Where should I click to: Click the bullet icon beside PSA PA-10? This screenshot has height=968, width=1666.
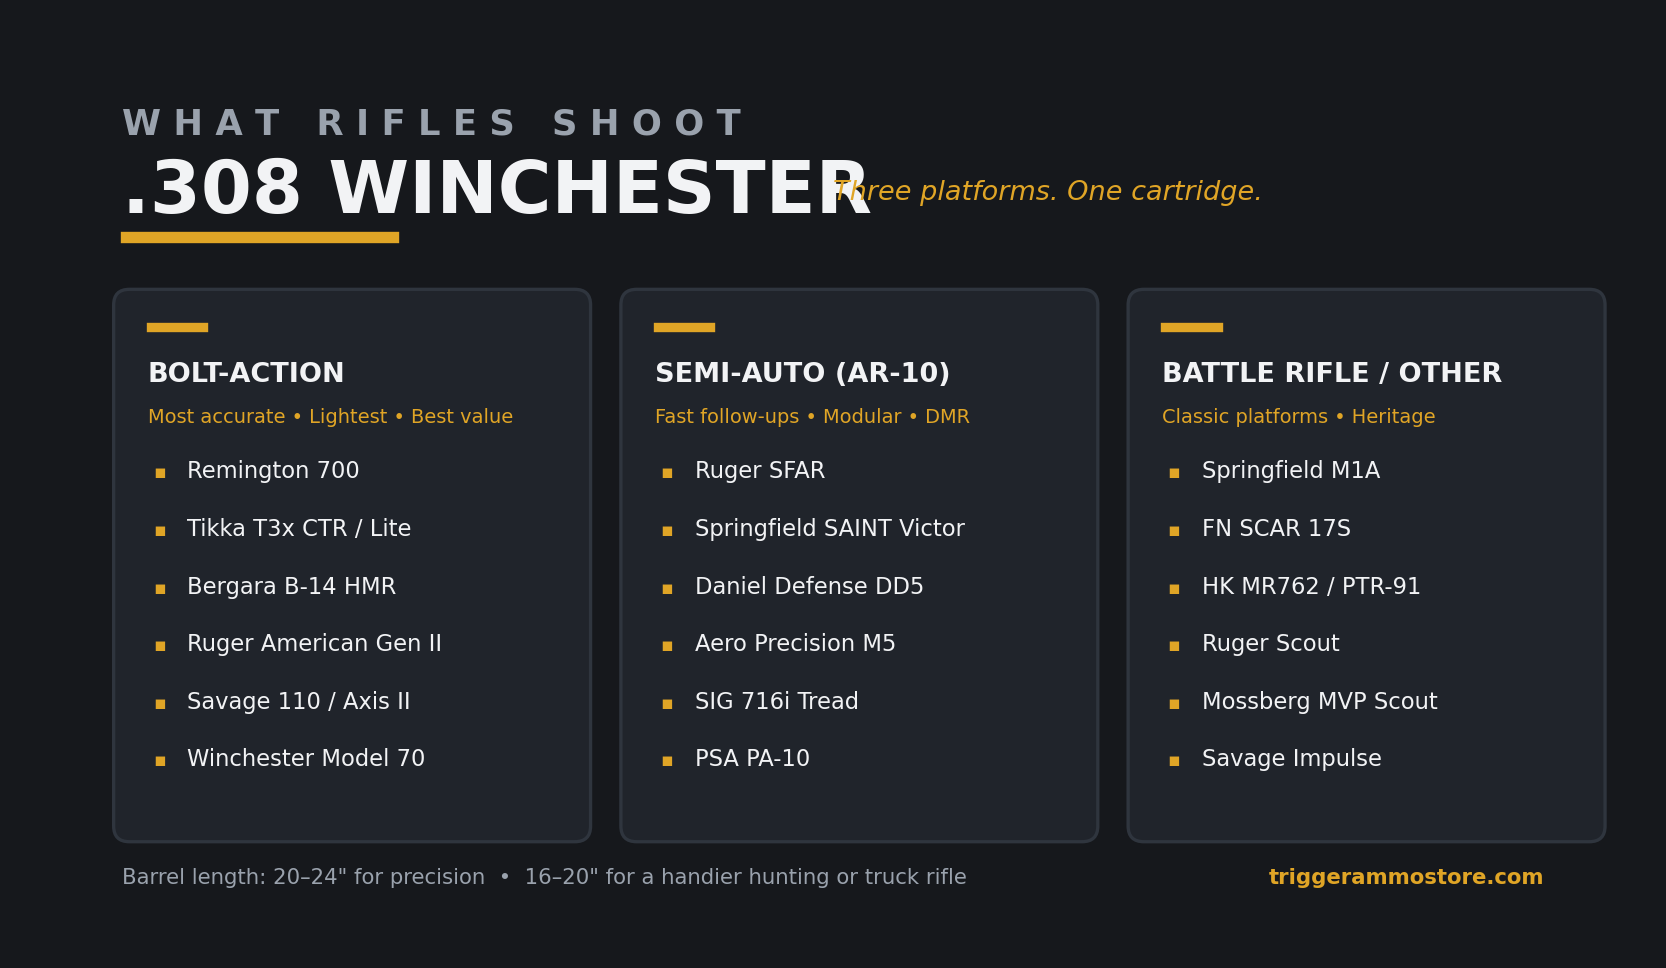667,761
